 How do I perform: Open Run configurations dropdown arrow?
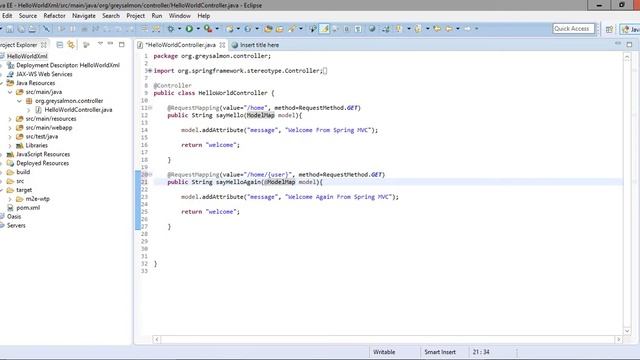tap(198, 29)
